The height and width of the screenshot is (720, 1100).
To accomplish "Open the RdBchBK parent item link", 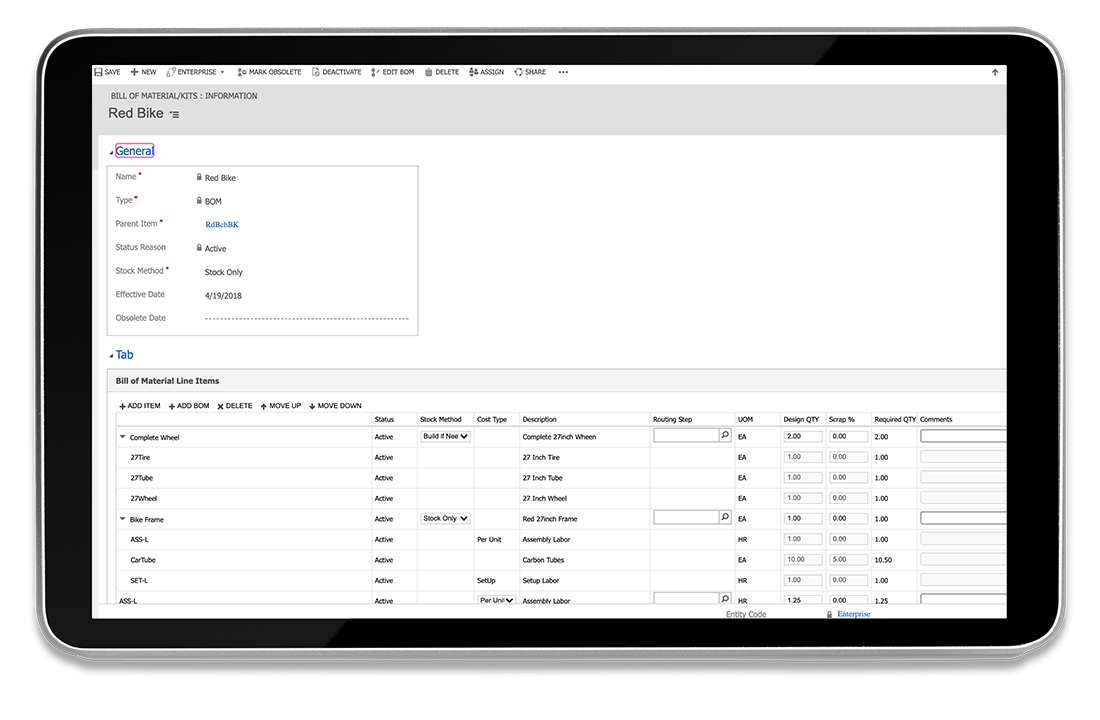I will click(222, 225).
